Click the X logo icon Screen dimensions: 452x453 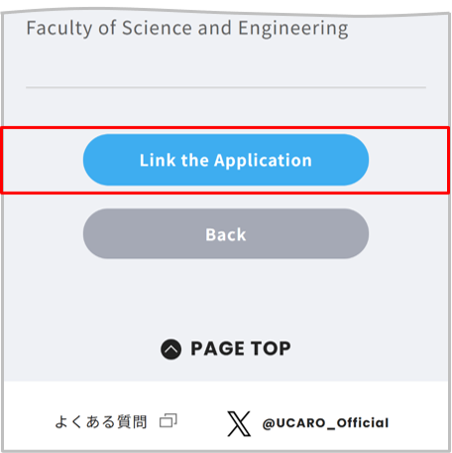pos(239,424)
